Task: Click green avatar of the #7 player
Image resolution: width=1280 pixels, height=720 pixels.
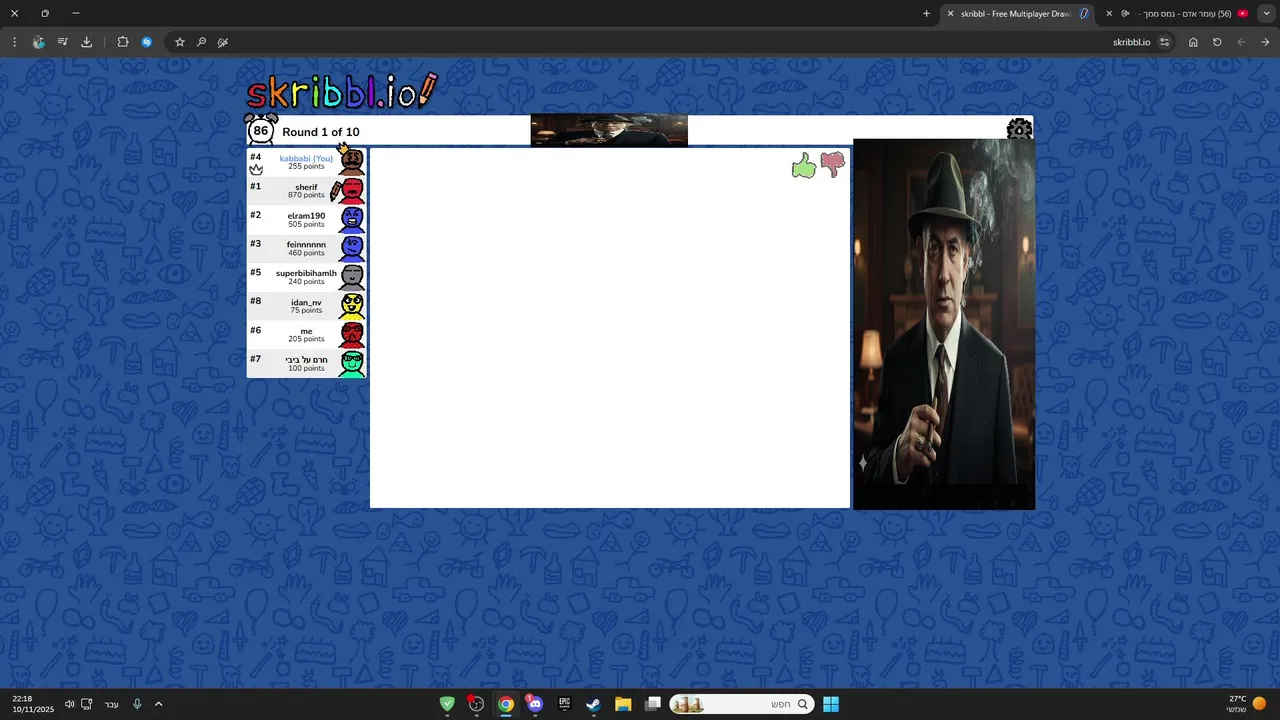Action: (x=351, y=363)
